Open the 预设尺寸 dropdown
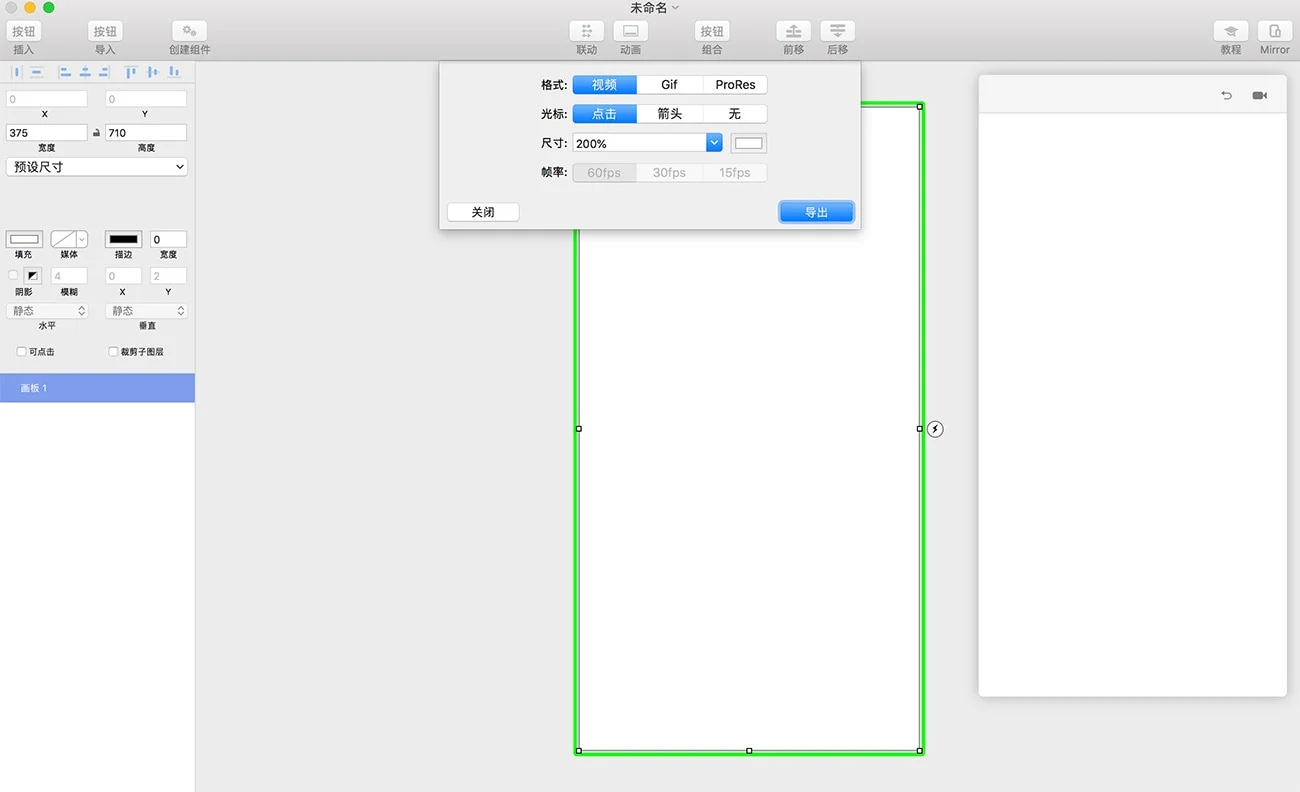 [97, 167]
